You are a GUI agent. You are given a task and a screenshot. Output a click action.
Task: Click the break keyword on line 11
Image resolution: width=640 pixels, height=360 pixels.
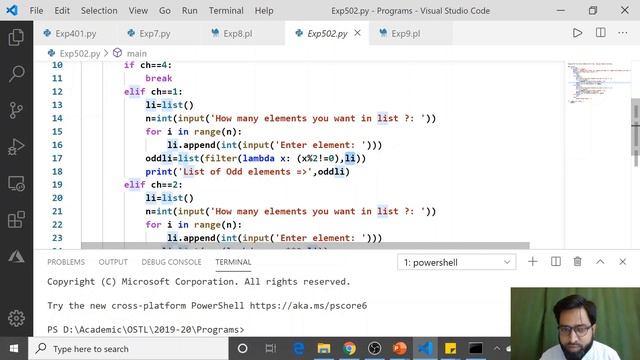(x=159, y=78)
